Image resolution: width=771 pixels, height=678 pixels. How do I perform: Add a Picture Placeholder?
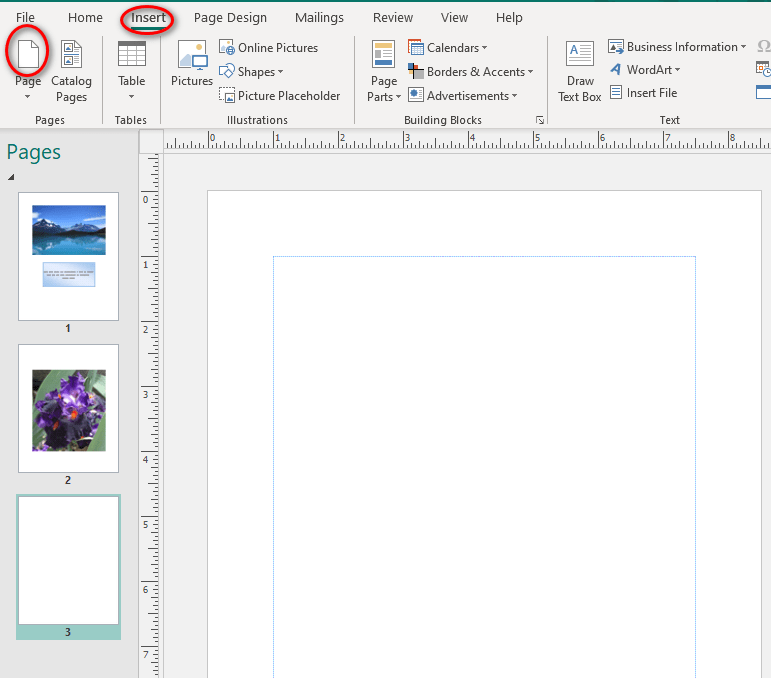click(279, 96)
